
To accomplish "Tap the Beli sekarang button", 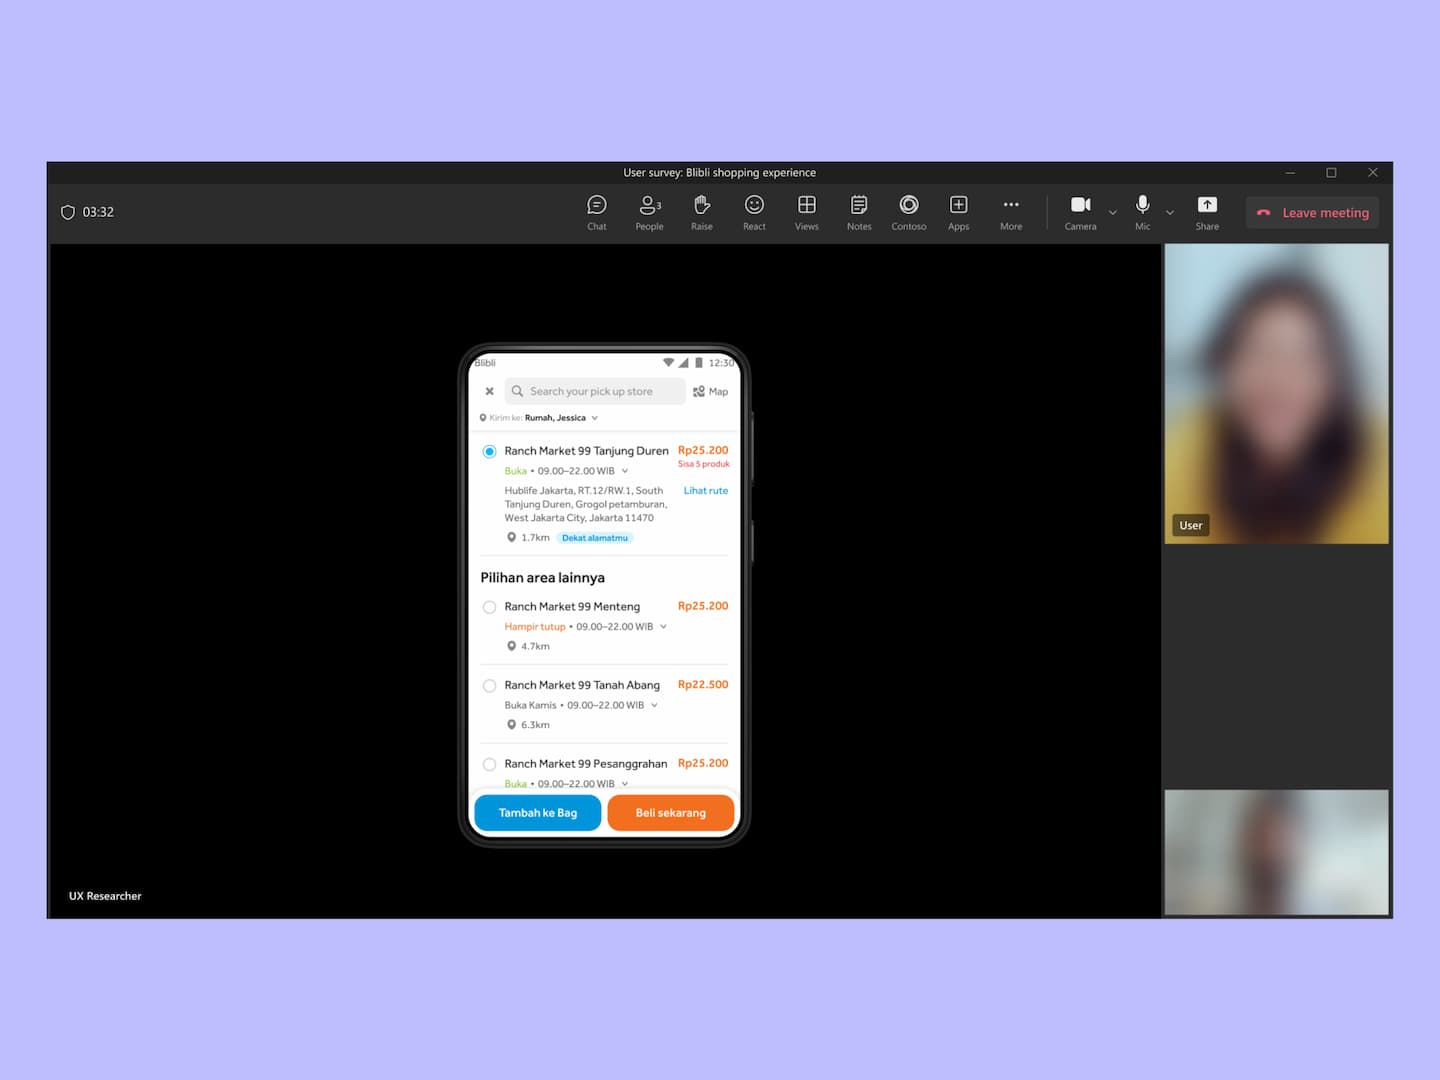I will (x=671, y=813).
